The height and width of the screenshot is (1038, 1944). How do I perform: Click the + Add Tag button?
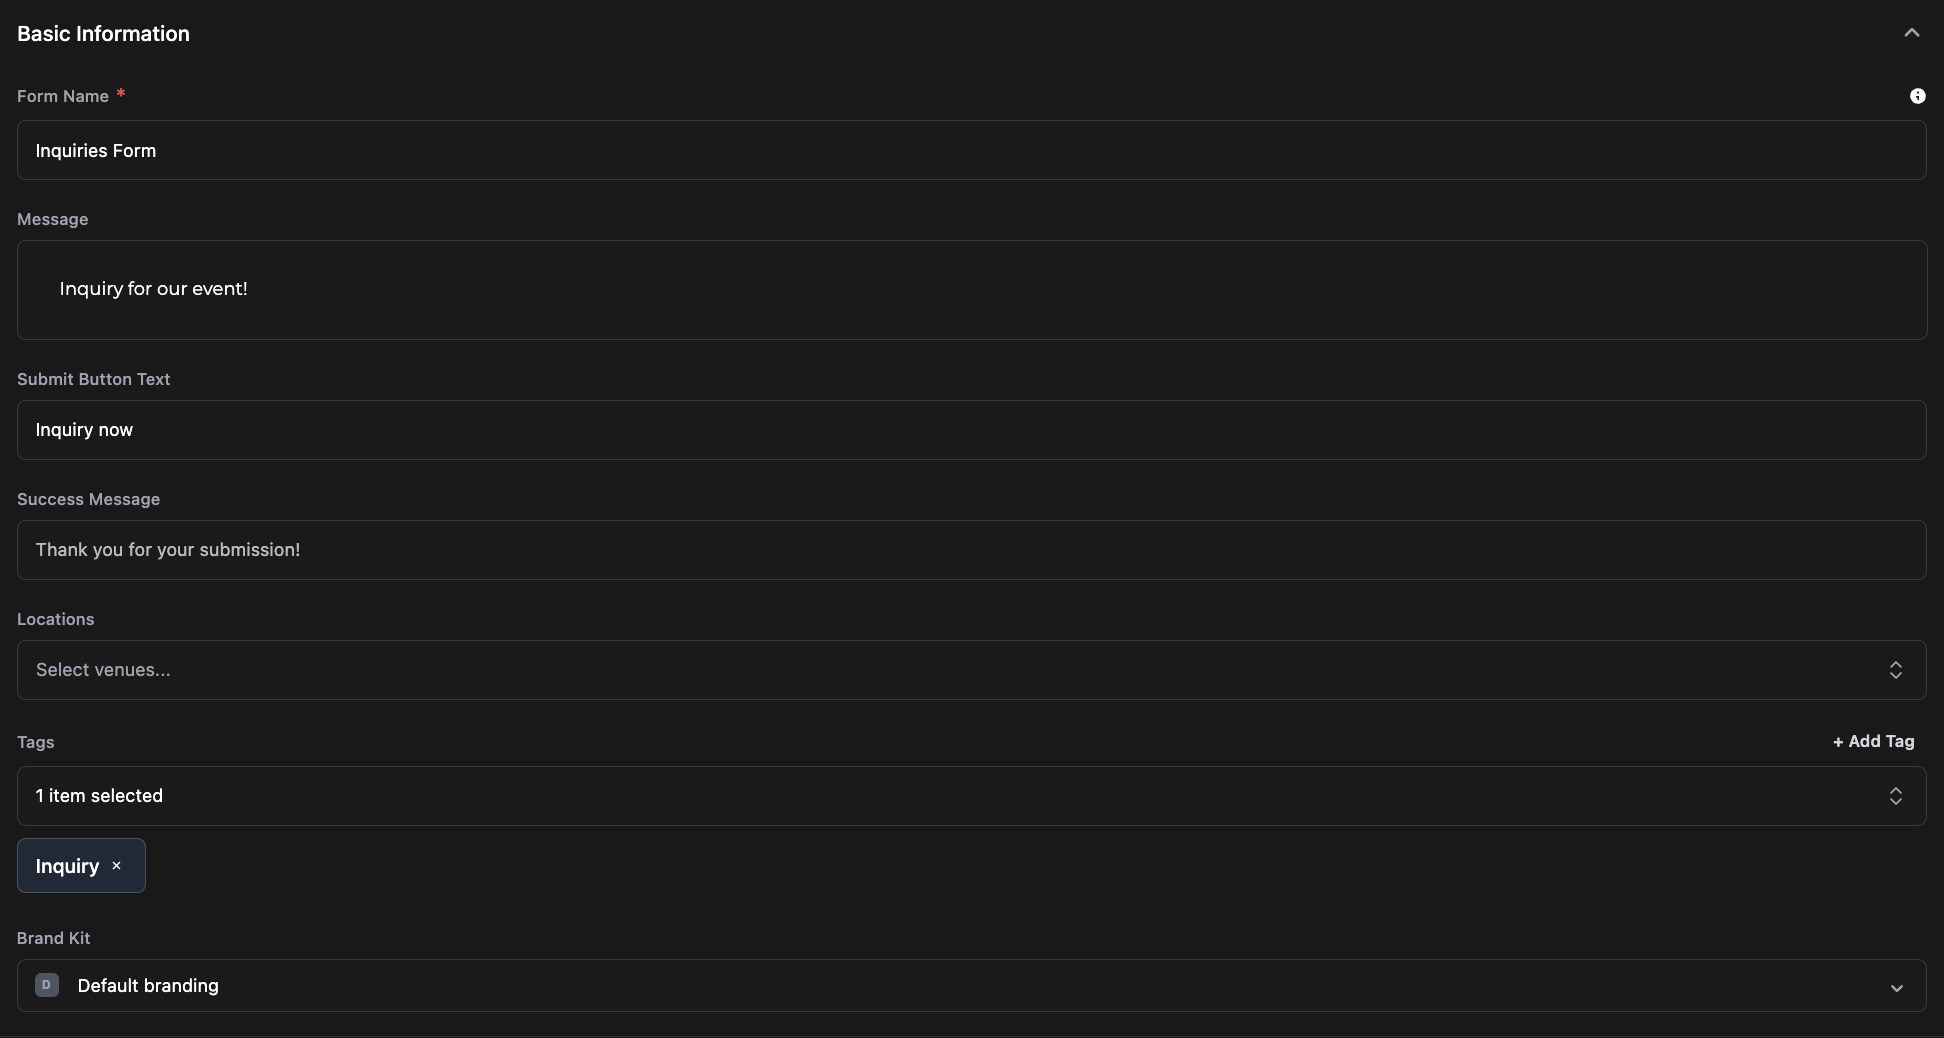pos(1873,742)
